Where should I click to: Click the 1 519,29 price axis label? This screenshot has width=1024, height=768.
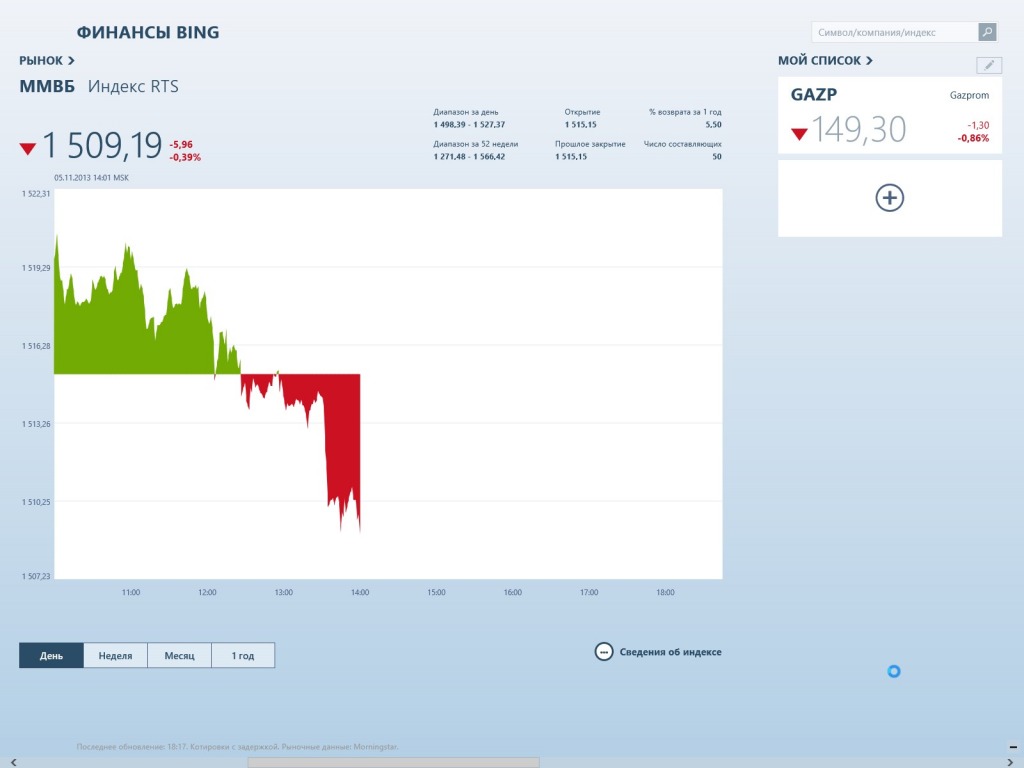[x=36, y=268]
